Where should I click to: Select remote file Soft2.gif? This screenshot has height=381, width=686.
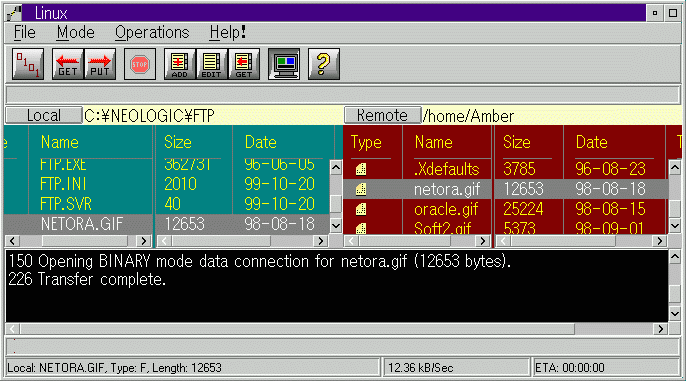pos(442,227)
